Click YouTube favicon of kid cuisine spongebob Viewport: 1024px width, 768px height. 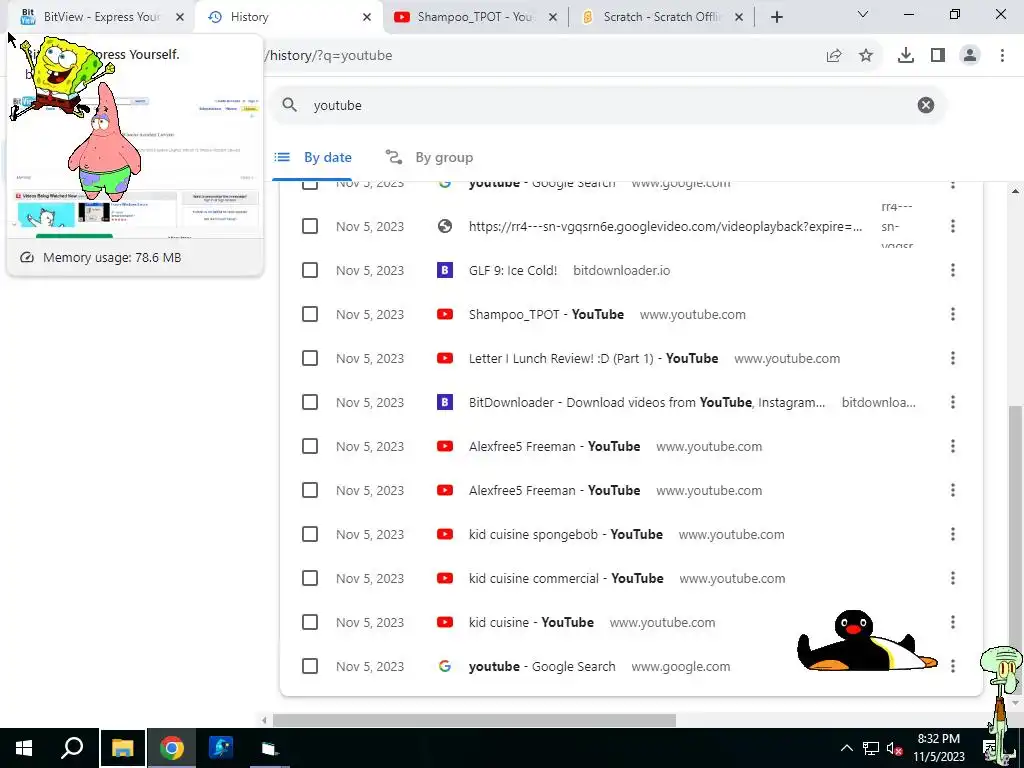[x=445, y=534]
